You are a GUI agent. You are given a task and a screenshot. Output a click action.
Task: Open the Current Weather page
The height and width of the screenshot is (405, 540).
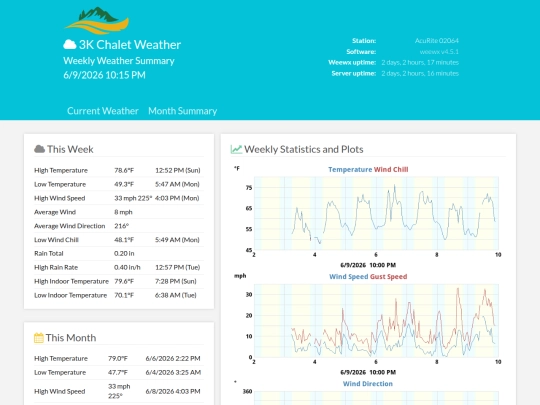coord(103,111)
